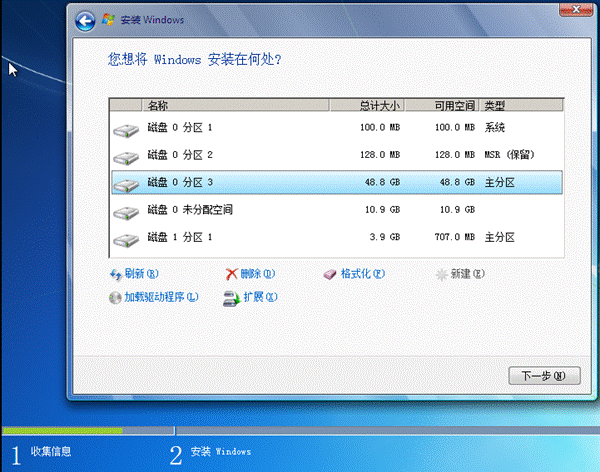
Task: Click the 加载驱动程序(L) link text
Action: [x=161, y=297]
